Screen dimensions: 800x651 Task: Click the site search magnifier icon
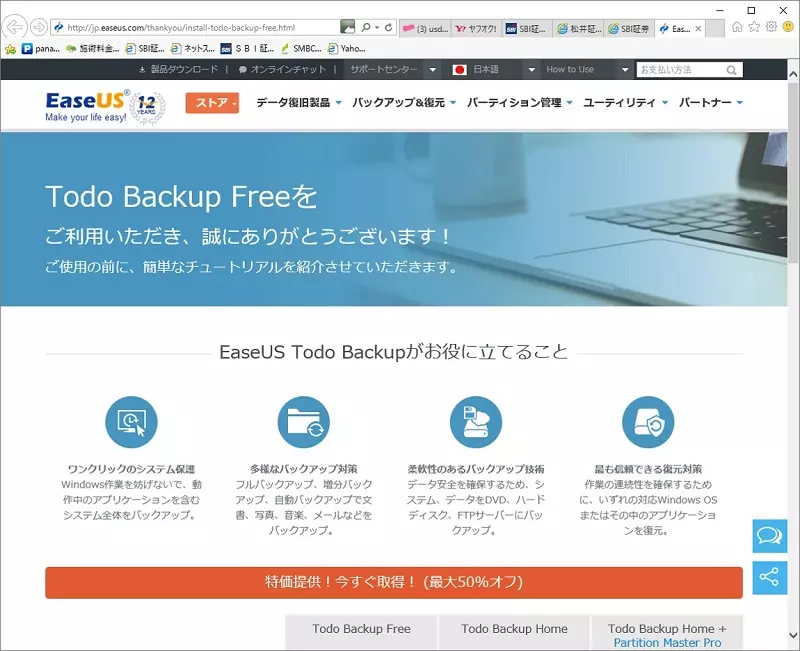point(732,70)
